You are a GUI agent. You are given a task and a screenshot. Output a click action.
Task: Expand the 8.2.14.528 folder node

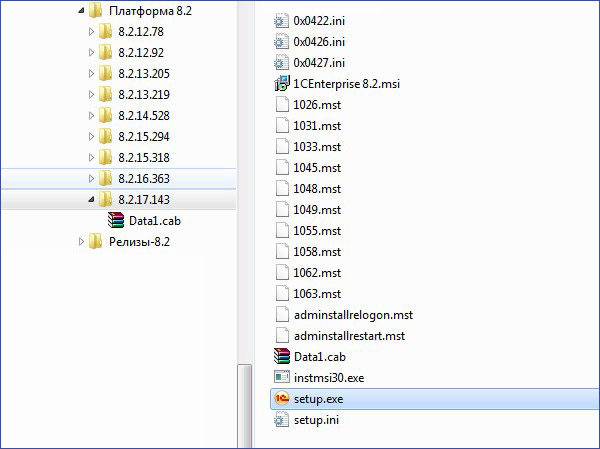click(x=91, y=115)
